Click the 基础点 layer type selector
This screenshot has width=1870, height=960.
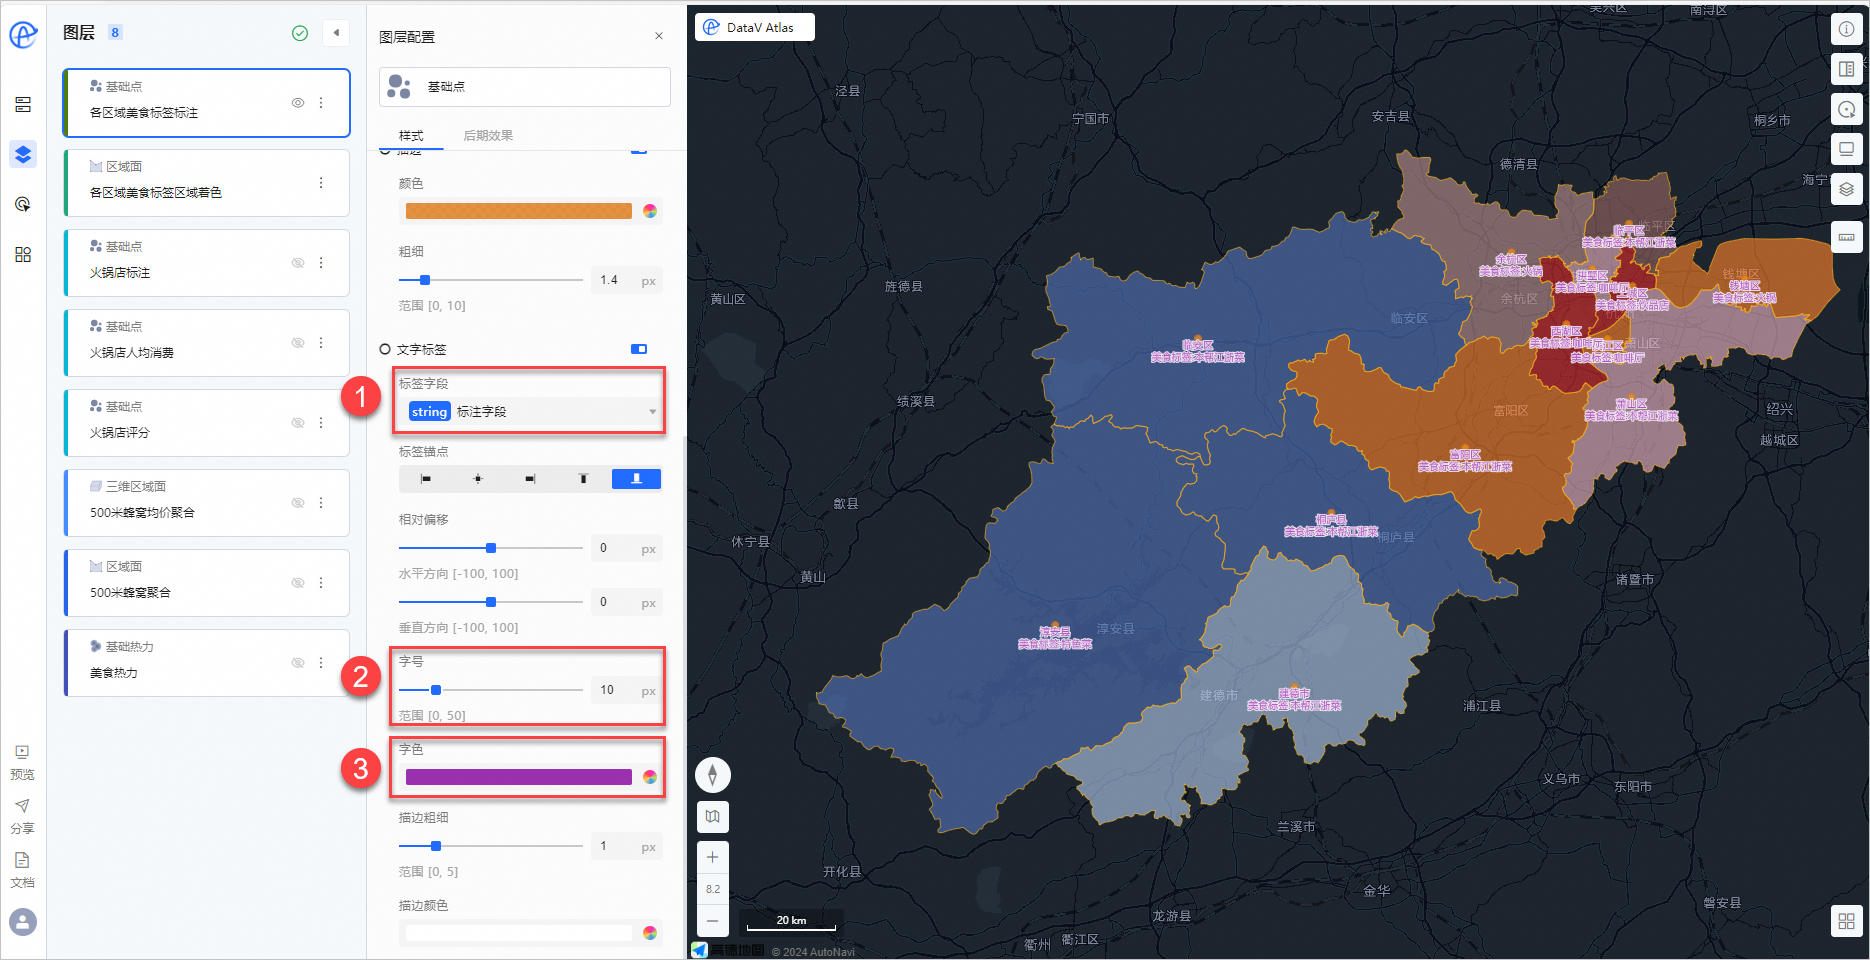(525, 87)
